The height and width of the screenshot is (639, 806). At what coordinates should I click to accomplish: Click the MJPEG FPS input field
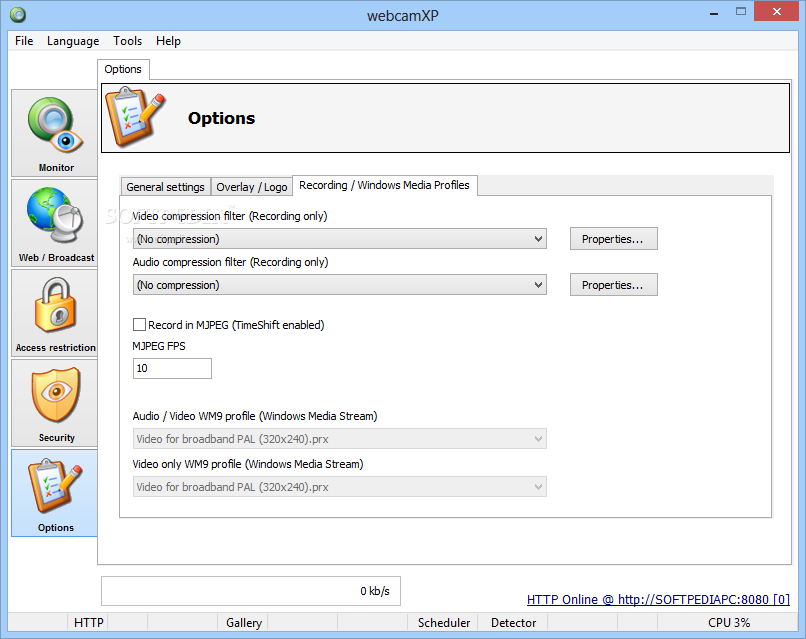coord(172,368)
